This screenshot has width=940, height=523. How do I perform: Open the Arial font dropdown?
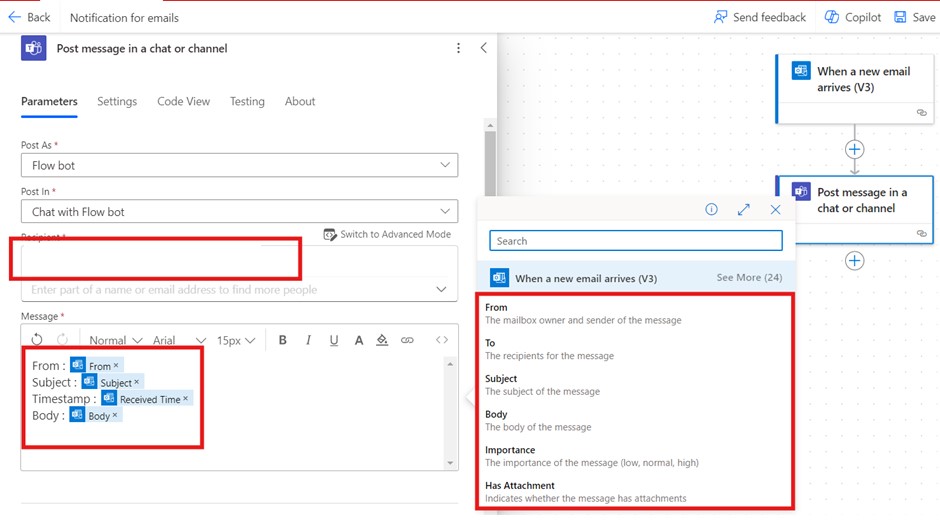179,340
